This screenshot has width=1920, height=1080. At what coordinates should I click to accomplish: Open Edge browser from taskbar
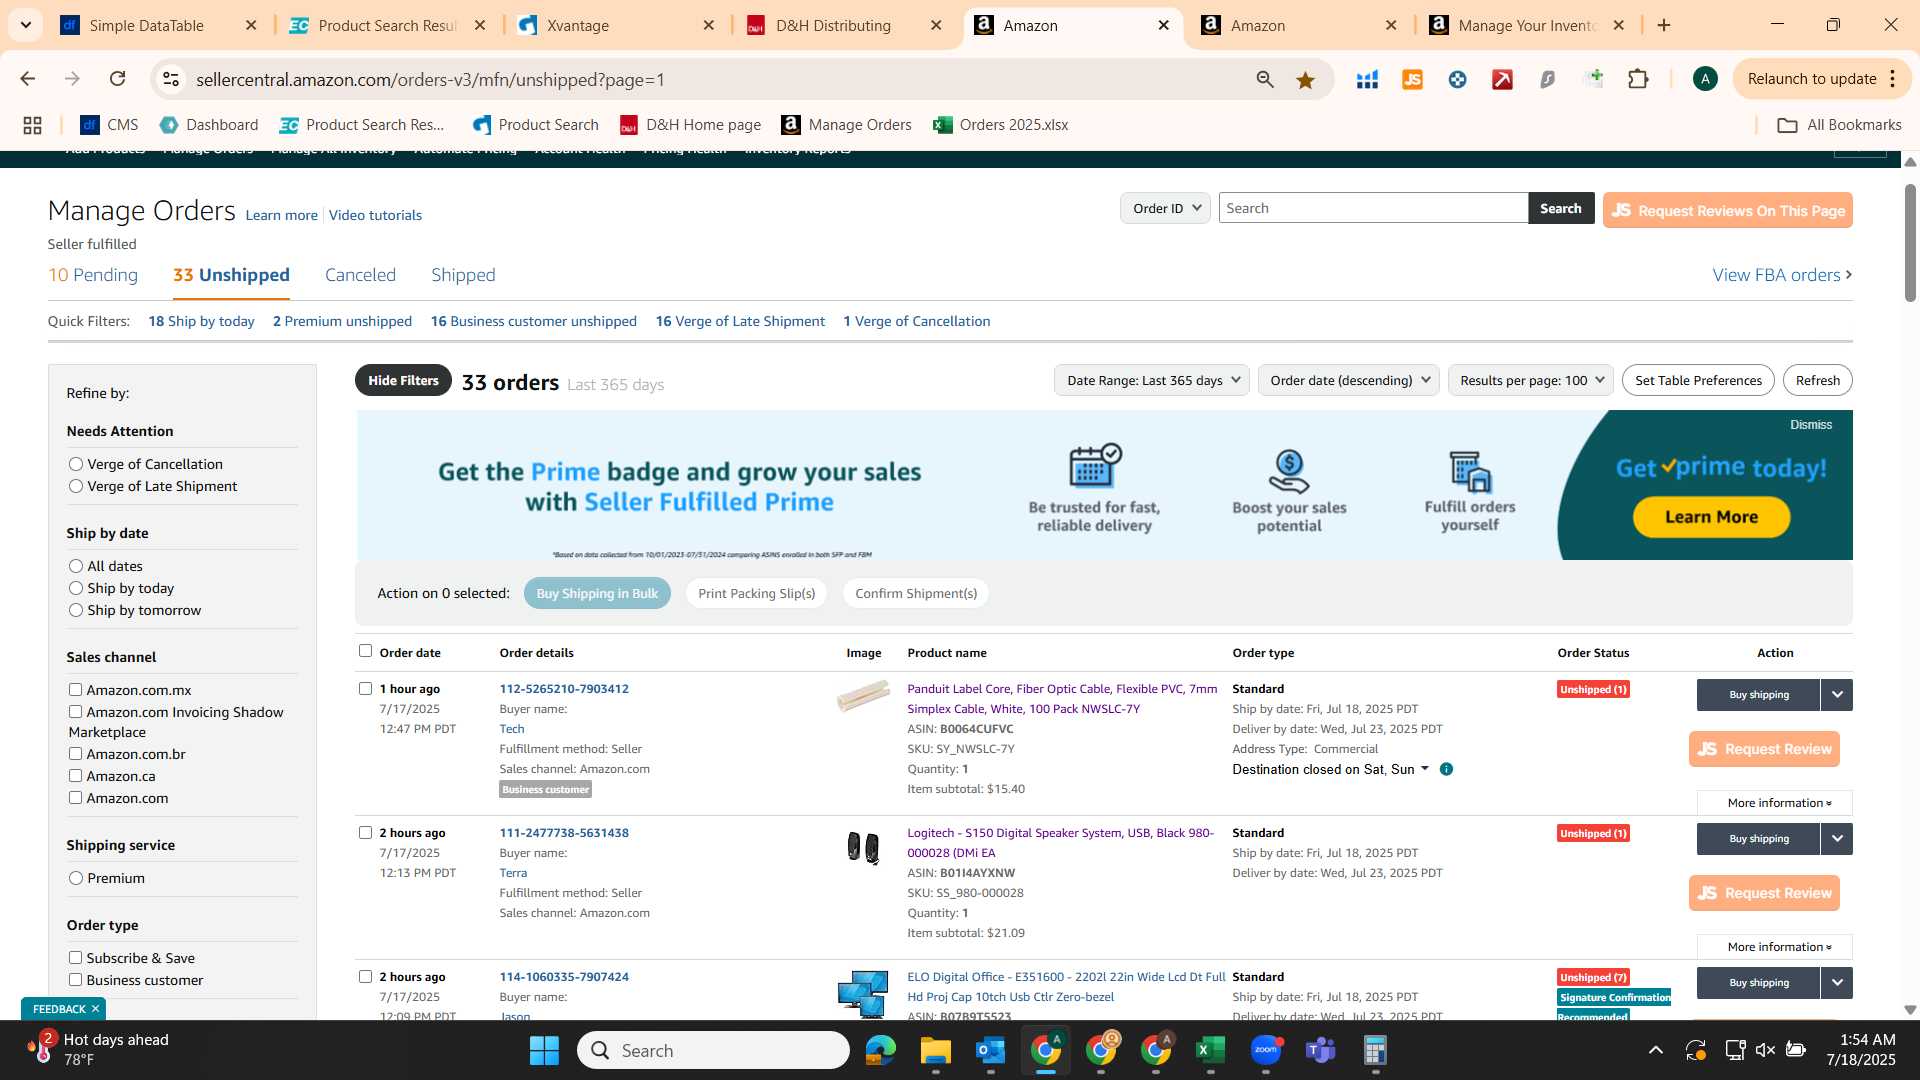pyautogui.click(x=881, y=1050)
